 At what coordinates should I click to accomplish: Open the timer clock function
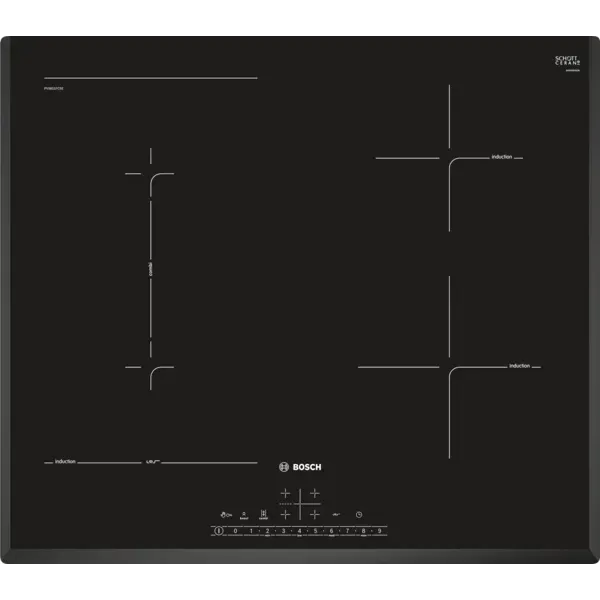click(357, 514)
